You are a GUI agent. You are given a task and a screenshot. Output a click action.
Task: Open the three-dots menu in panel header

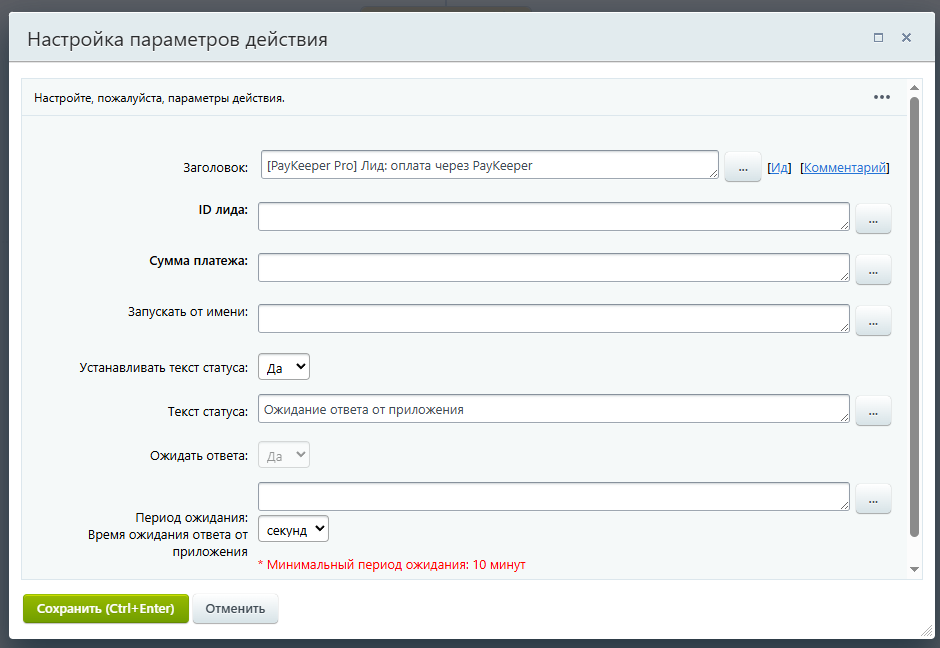click(x=881, y=98)
